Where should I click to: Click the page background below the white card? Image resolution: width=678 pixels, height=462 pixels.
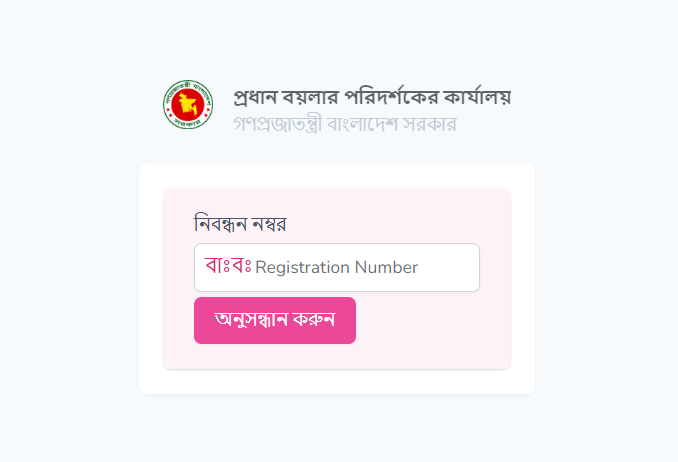click(336, 428)
